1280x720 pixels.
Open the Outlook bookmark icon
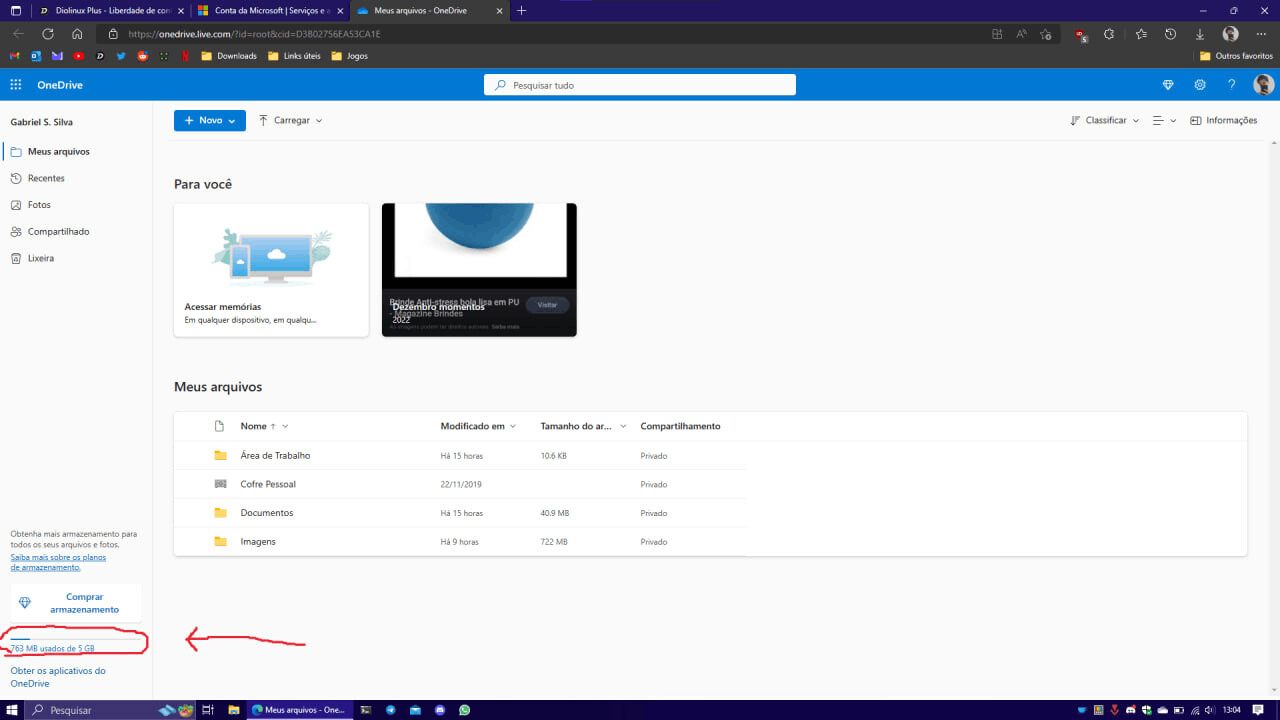point(36,56)
